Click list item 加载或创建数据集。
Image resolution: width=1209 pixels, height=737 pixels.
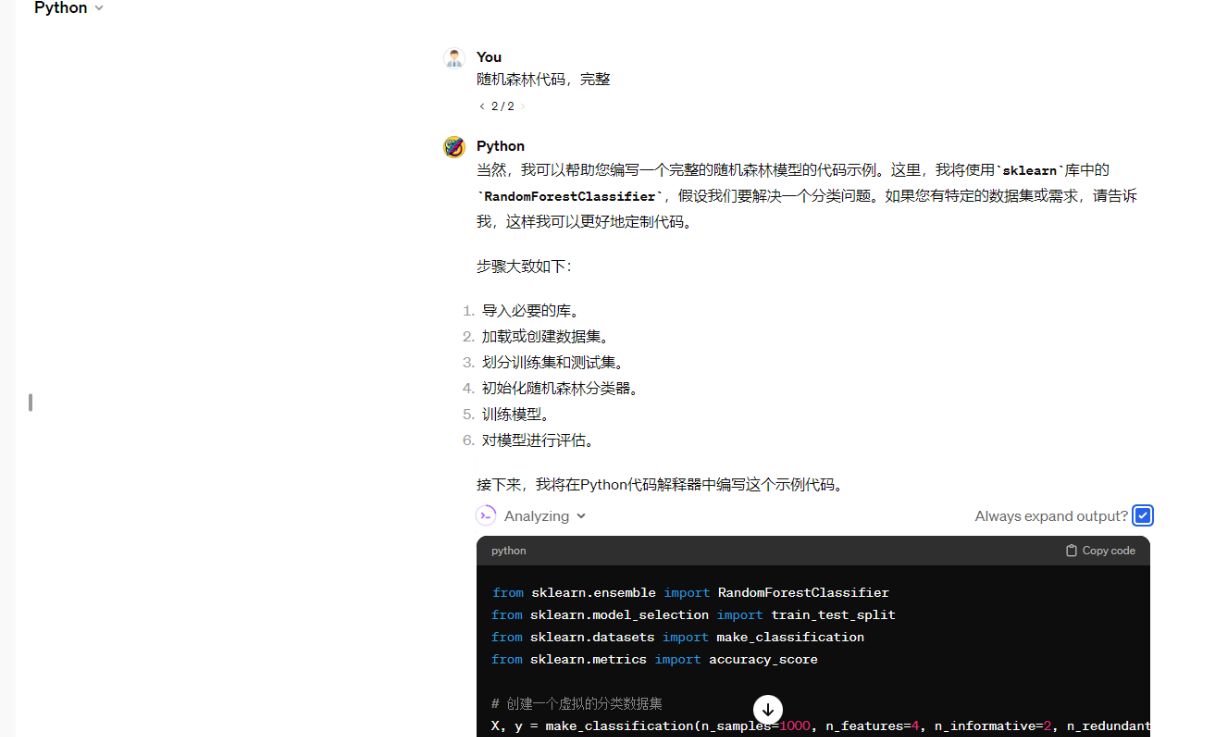coord(546,337)
